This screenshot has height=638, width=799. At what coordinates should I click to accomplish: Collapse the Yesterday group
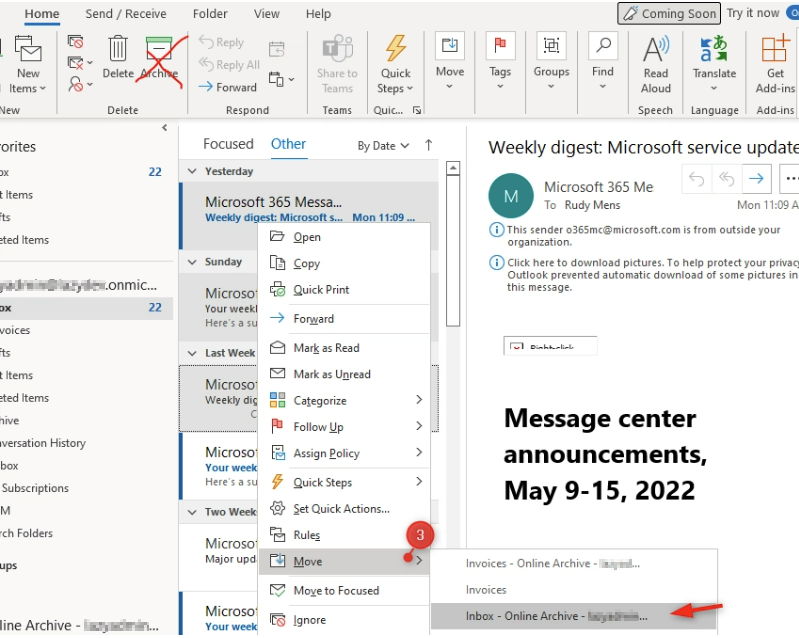click(192, 171)
